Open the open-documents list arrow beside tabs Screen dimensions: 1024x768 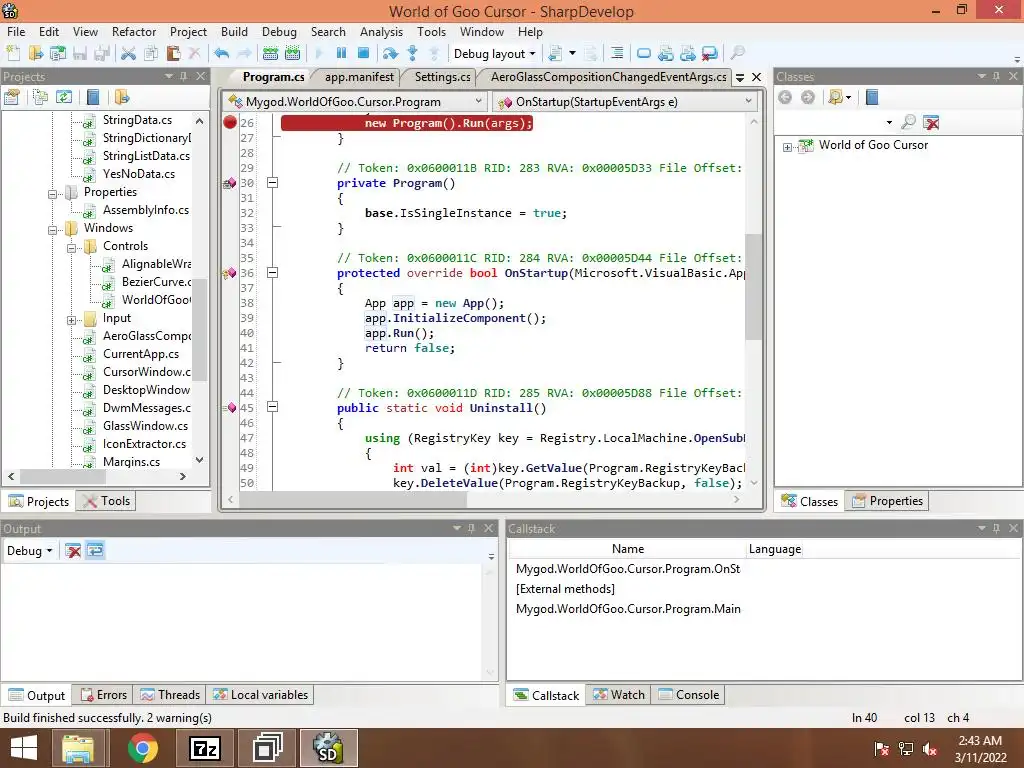(740, 77)
